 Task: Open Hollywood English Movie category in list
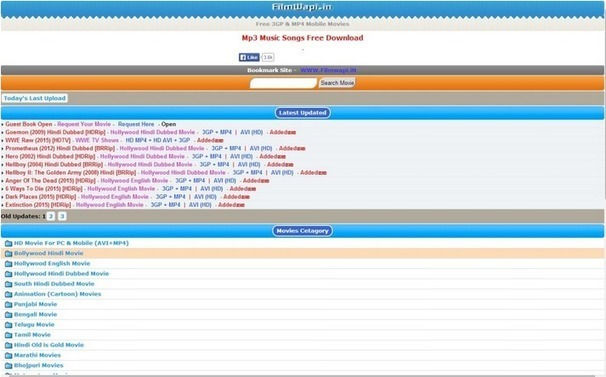tap(52, 264)
